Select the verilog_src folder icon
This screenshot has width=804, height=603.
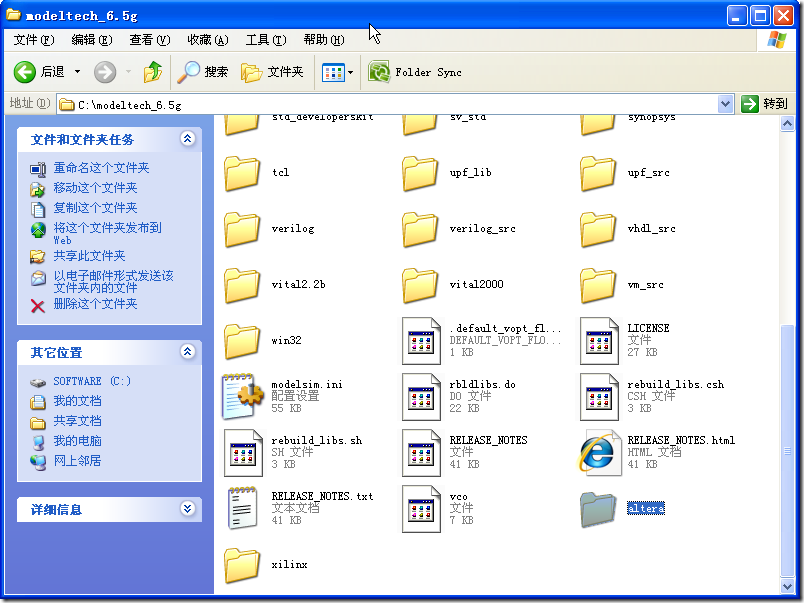pos(419,229)
